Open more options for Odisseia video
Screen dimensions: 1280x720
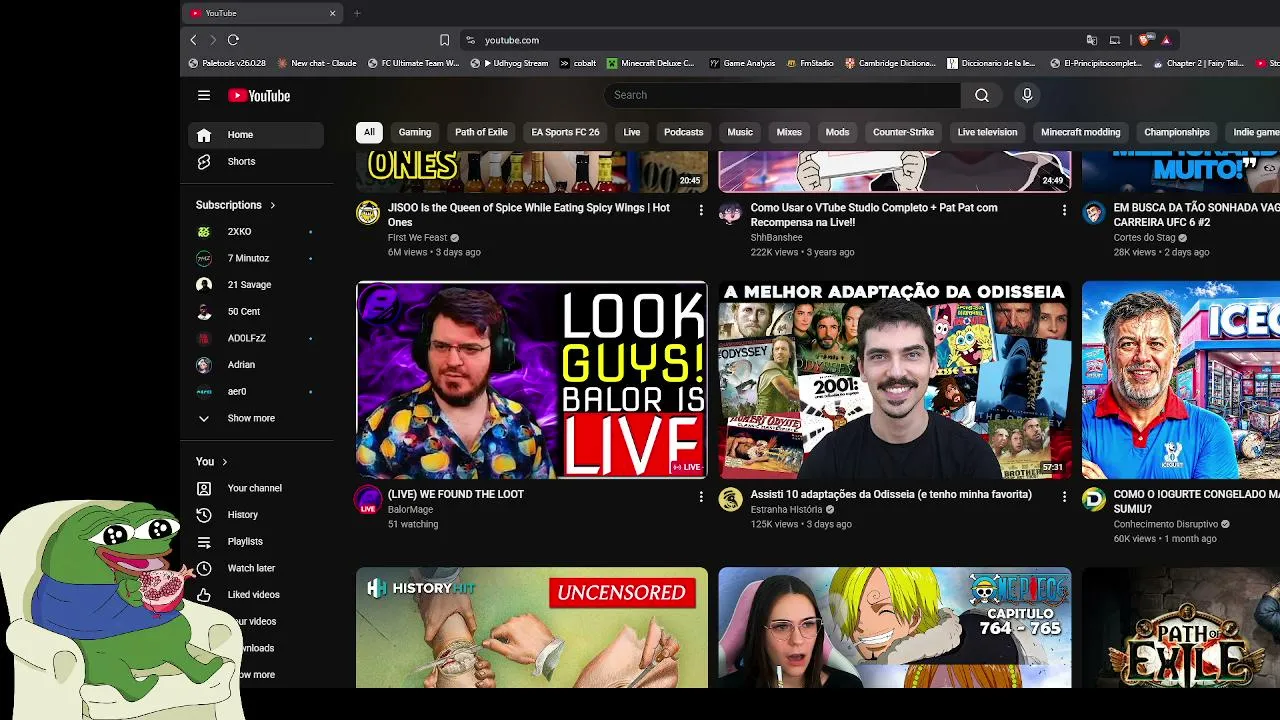tap(1064, 496)
